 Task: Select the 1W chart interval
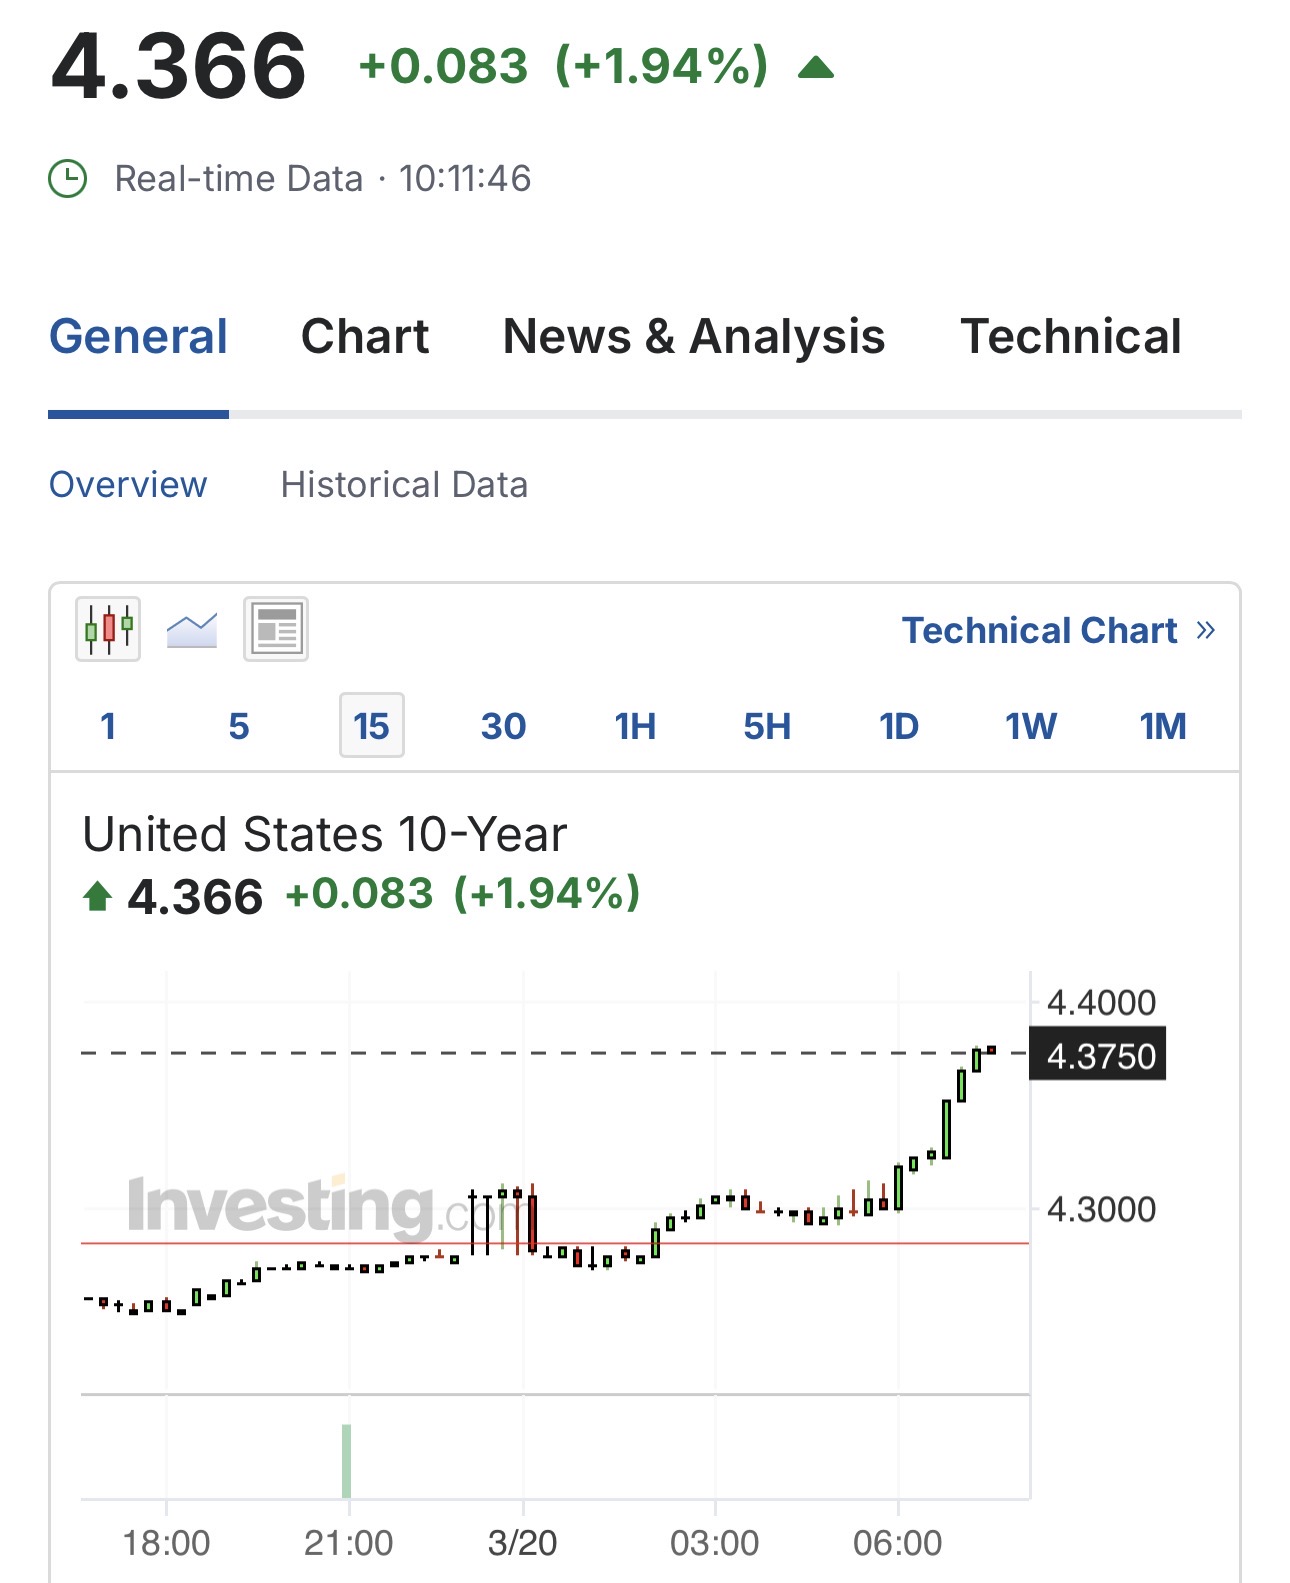click(x=1031, y=726)
